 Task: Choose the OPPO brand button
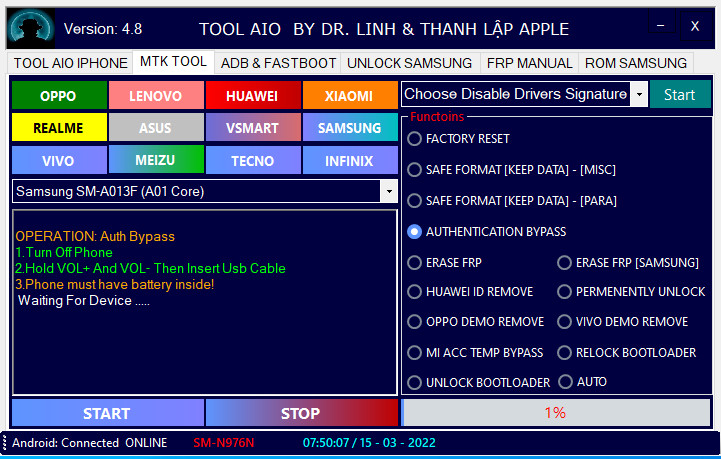(59, 95)
